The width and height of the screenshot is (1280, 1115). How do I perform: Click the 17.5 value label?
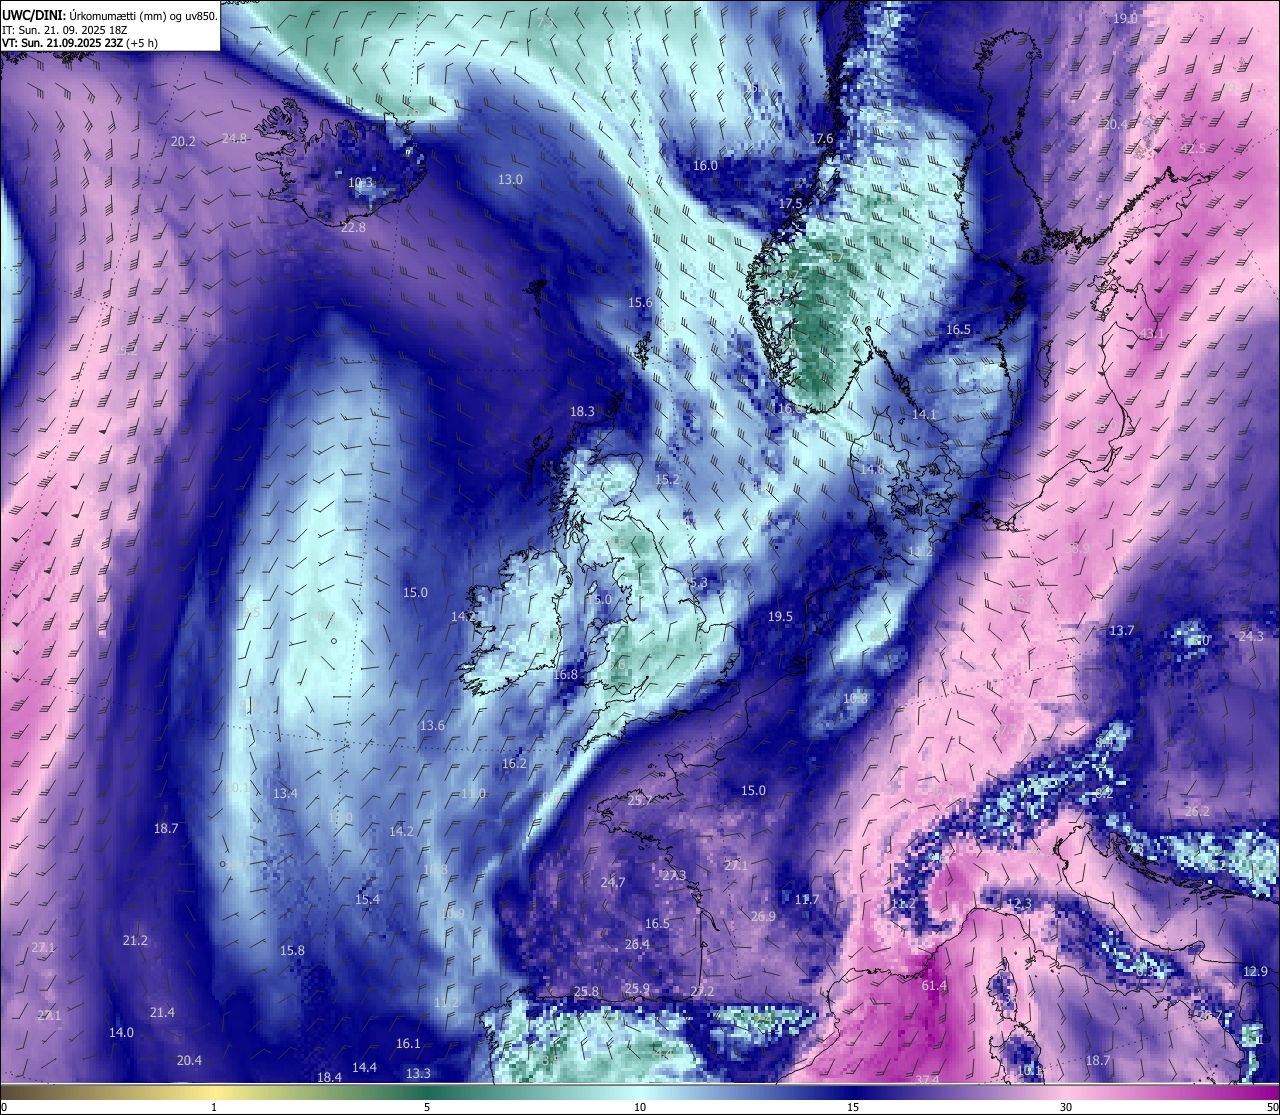click(790, 203)
